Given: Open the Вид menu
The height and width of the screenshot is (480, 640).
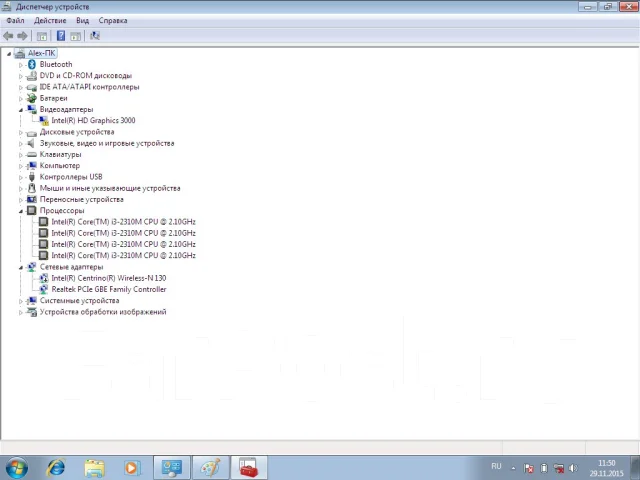Looking at the screenshot, I should [82, 20].
